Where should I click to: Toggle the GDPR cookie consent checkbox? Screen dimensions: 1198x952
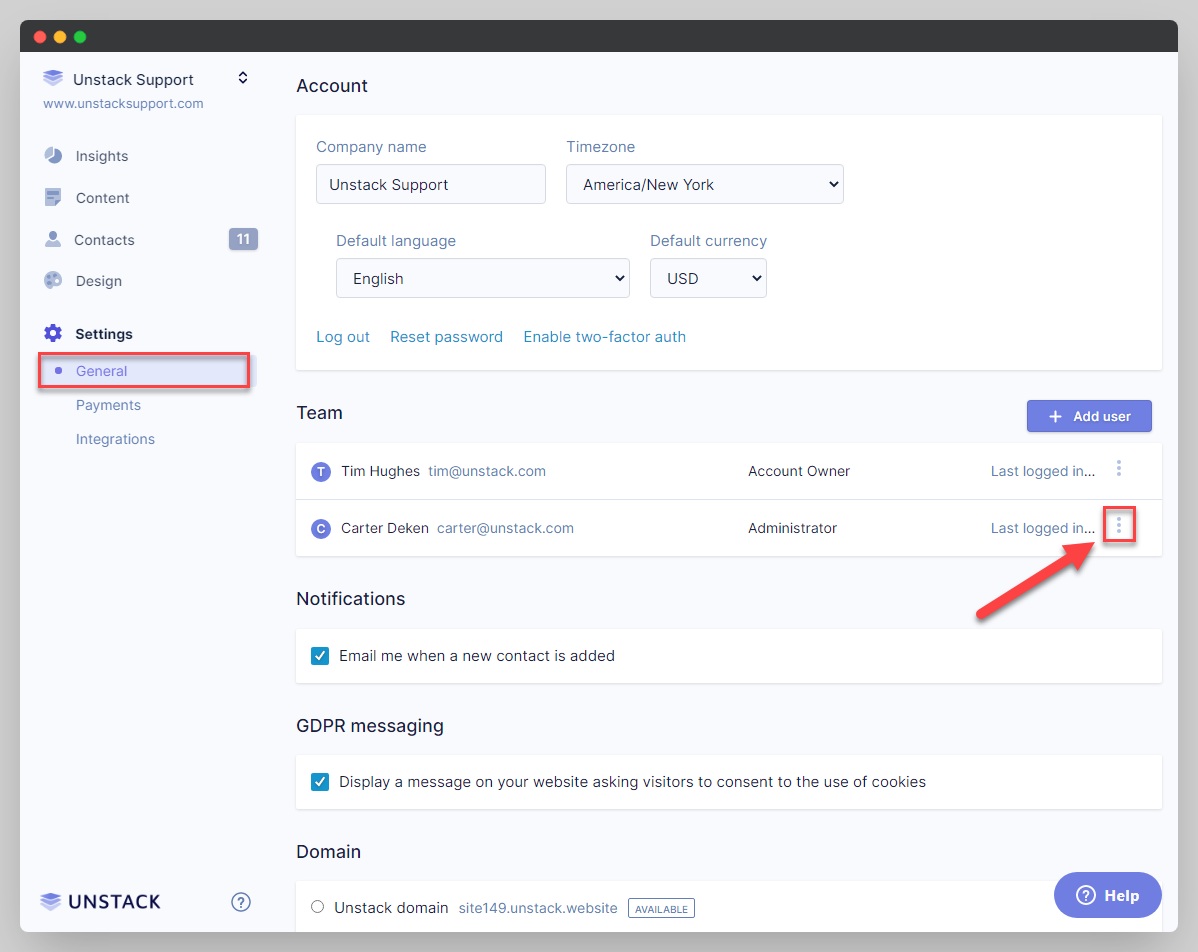coord(320,782)
